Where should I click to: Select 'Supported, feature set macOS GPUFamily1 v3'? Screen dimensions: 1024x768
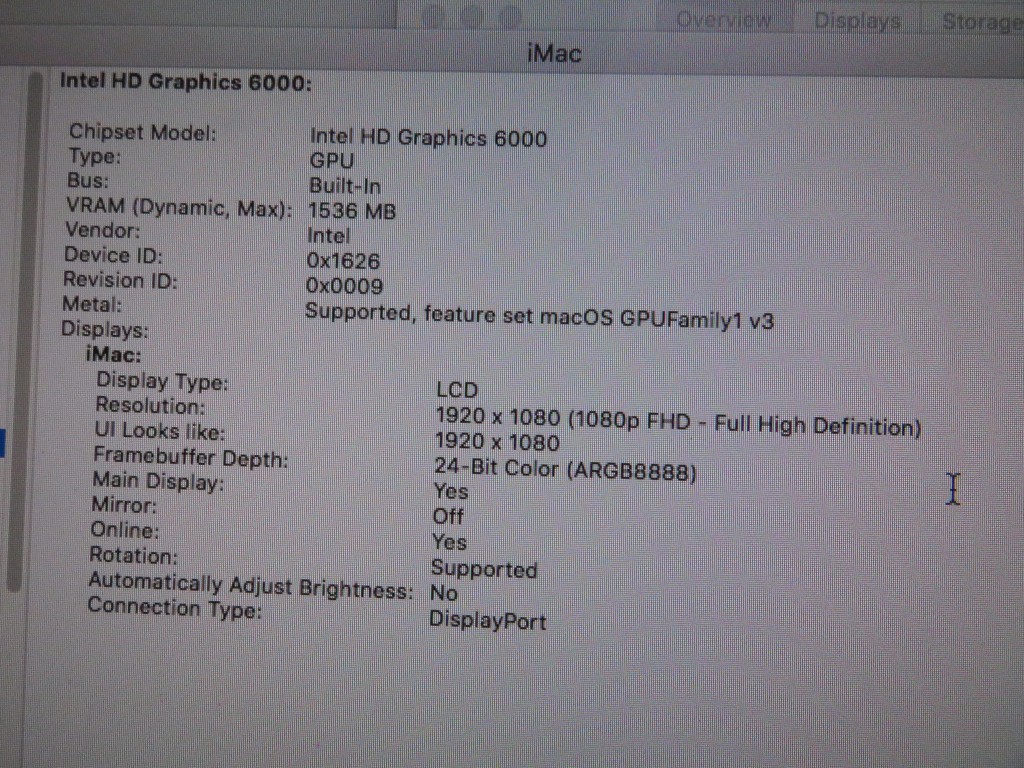(x=539, y=316)
